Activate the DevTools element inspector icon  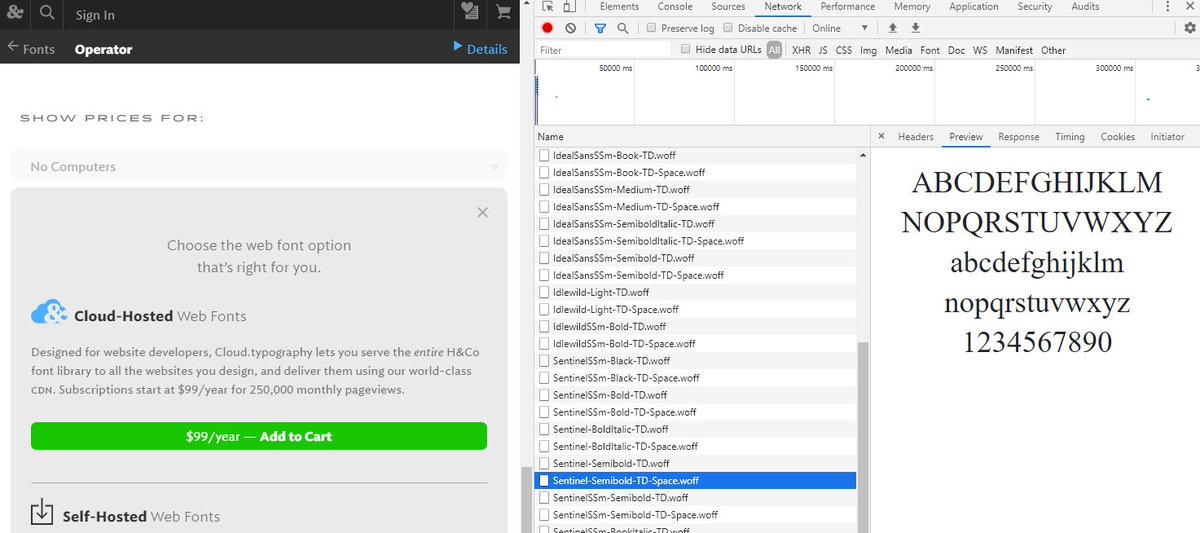click(x=548, y=7)
